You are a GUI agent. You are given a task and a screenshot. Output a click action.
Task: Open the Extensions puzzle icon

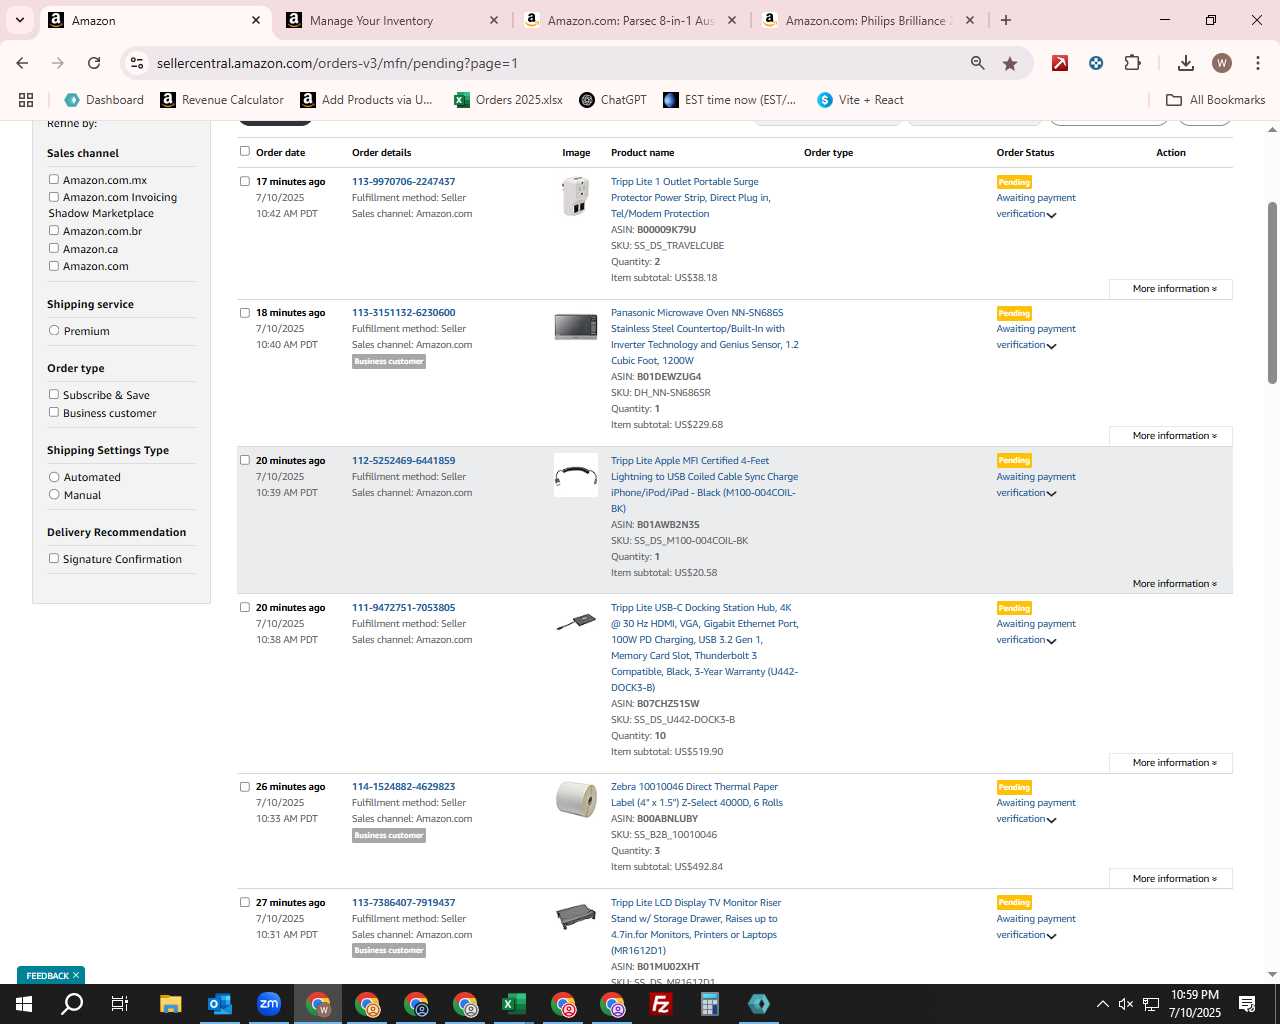[1132, 63]
